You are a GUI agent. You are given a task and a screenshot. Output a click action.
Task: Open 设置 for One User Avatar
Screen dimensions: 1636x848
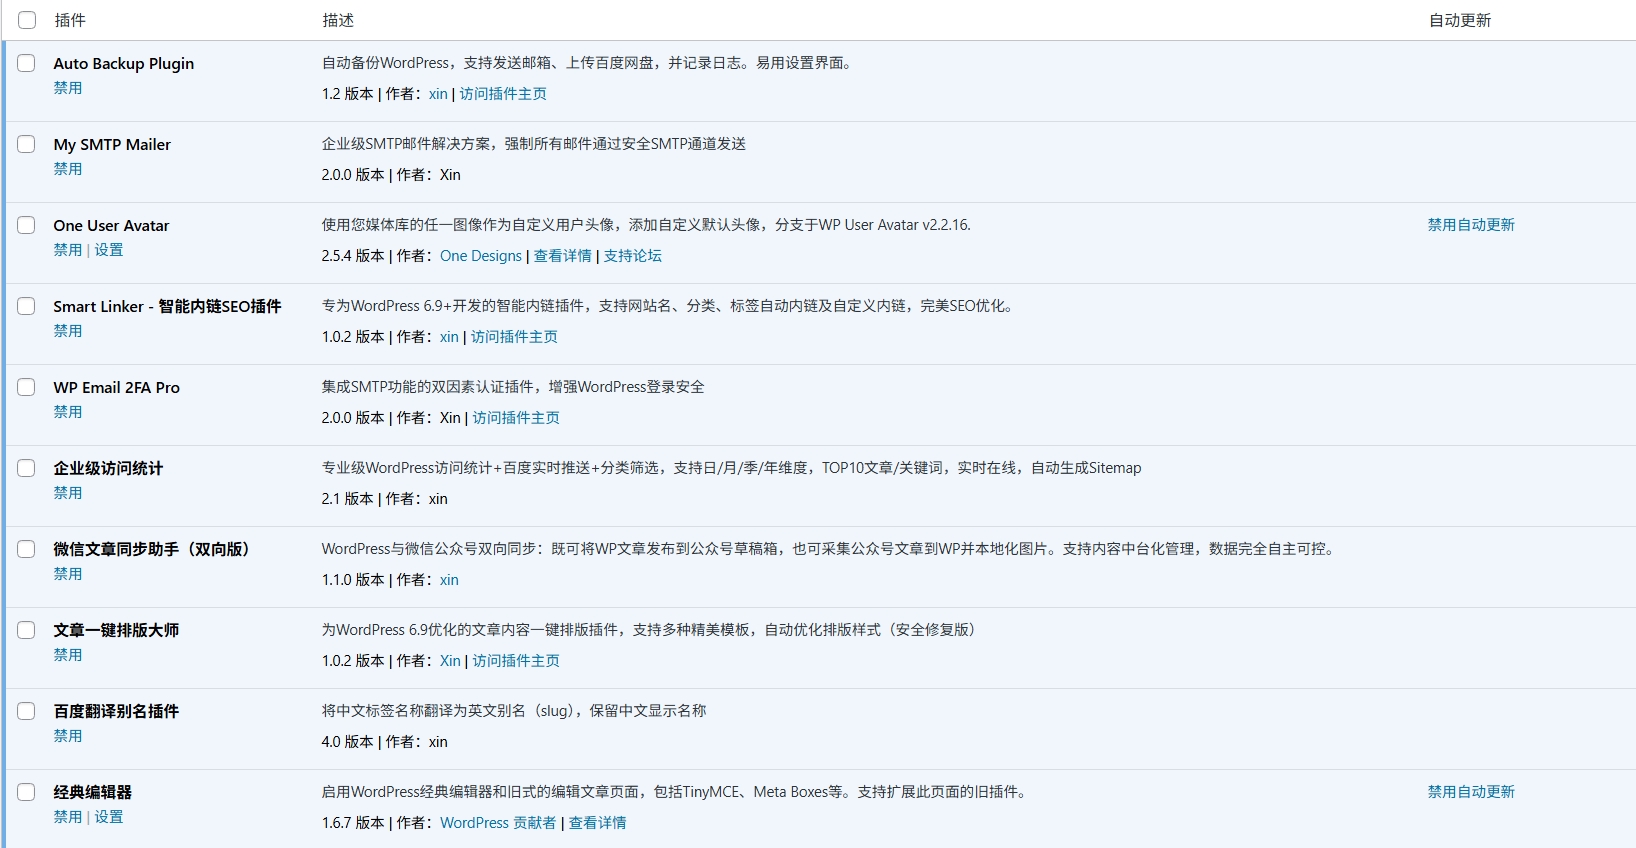click(109, 250)
